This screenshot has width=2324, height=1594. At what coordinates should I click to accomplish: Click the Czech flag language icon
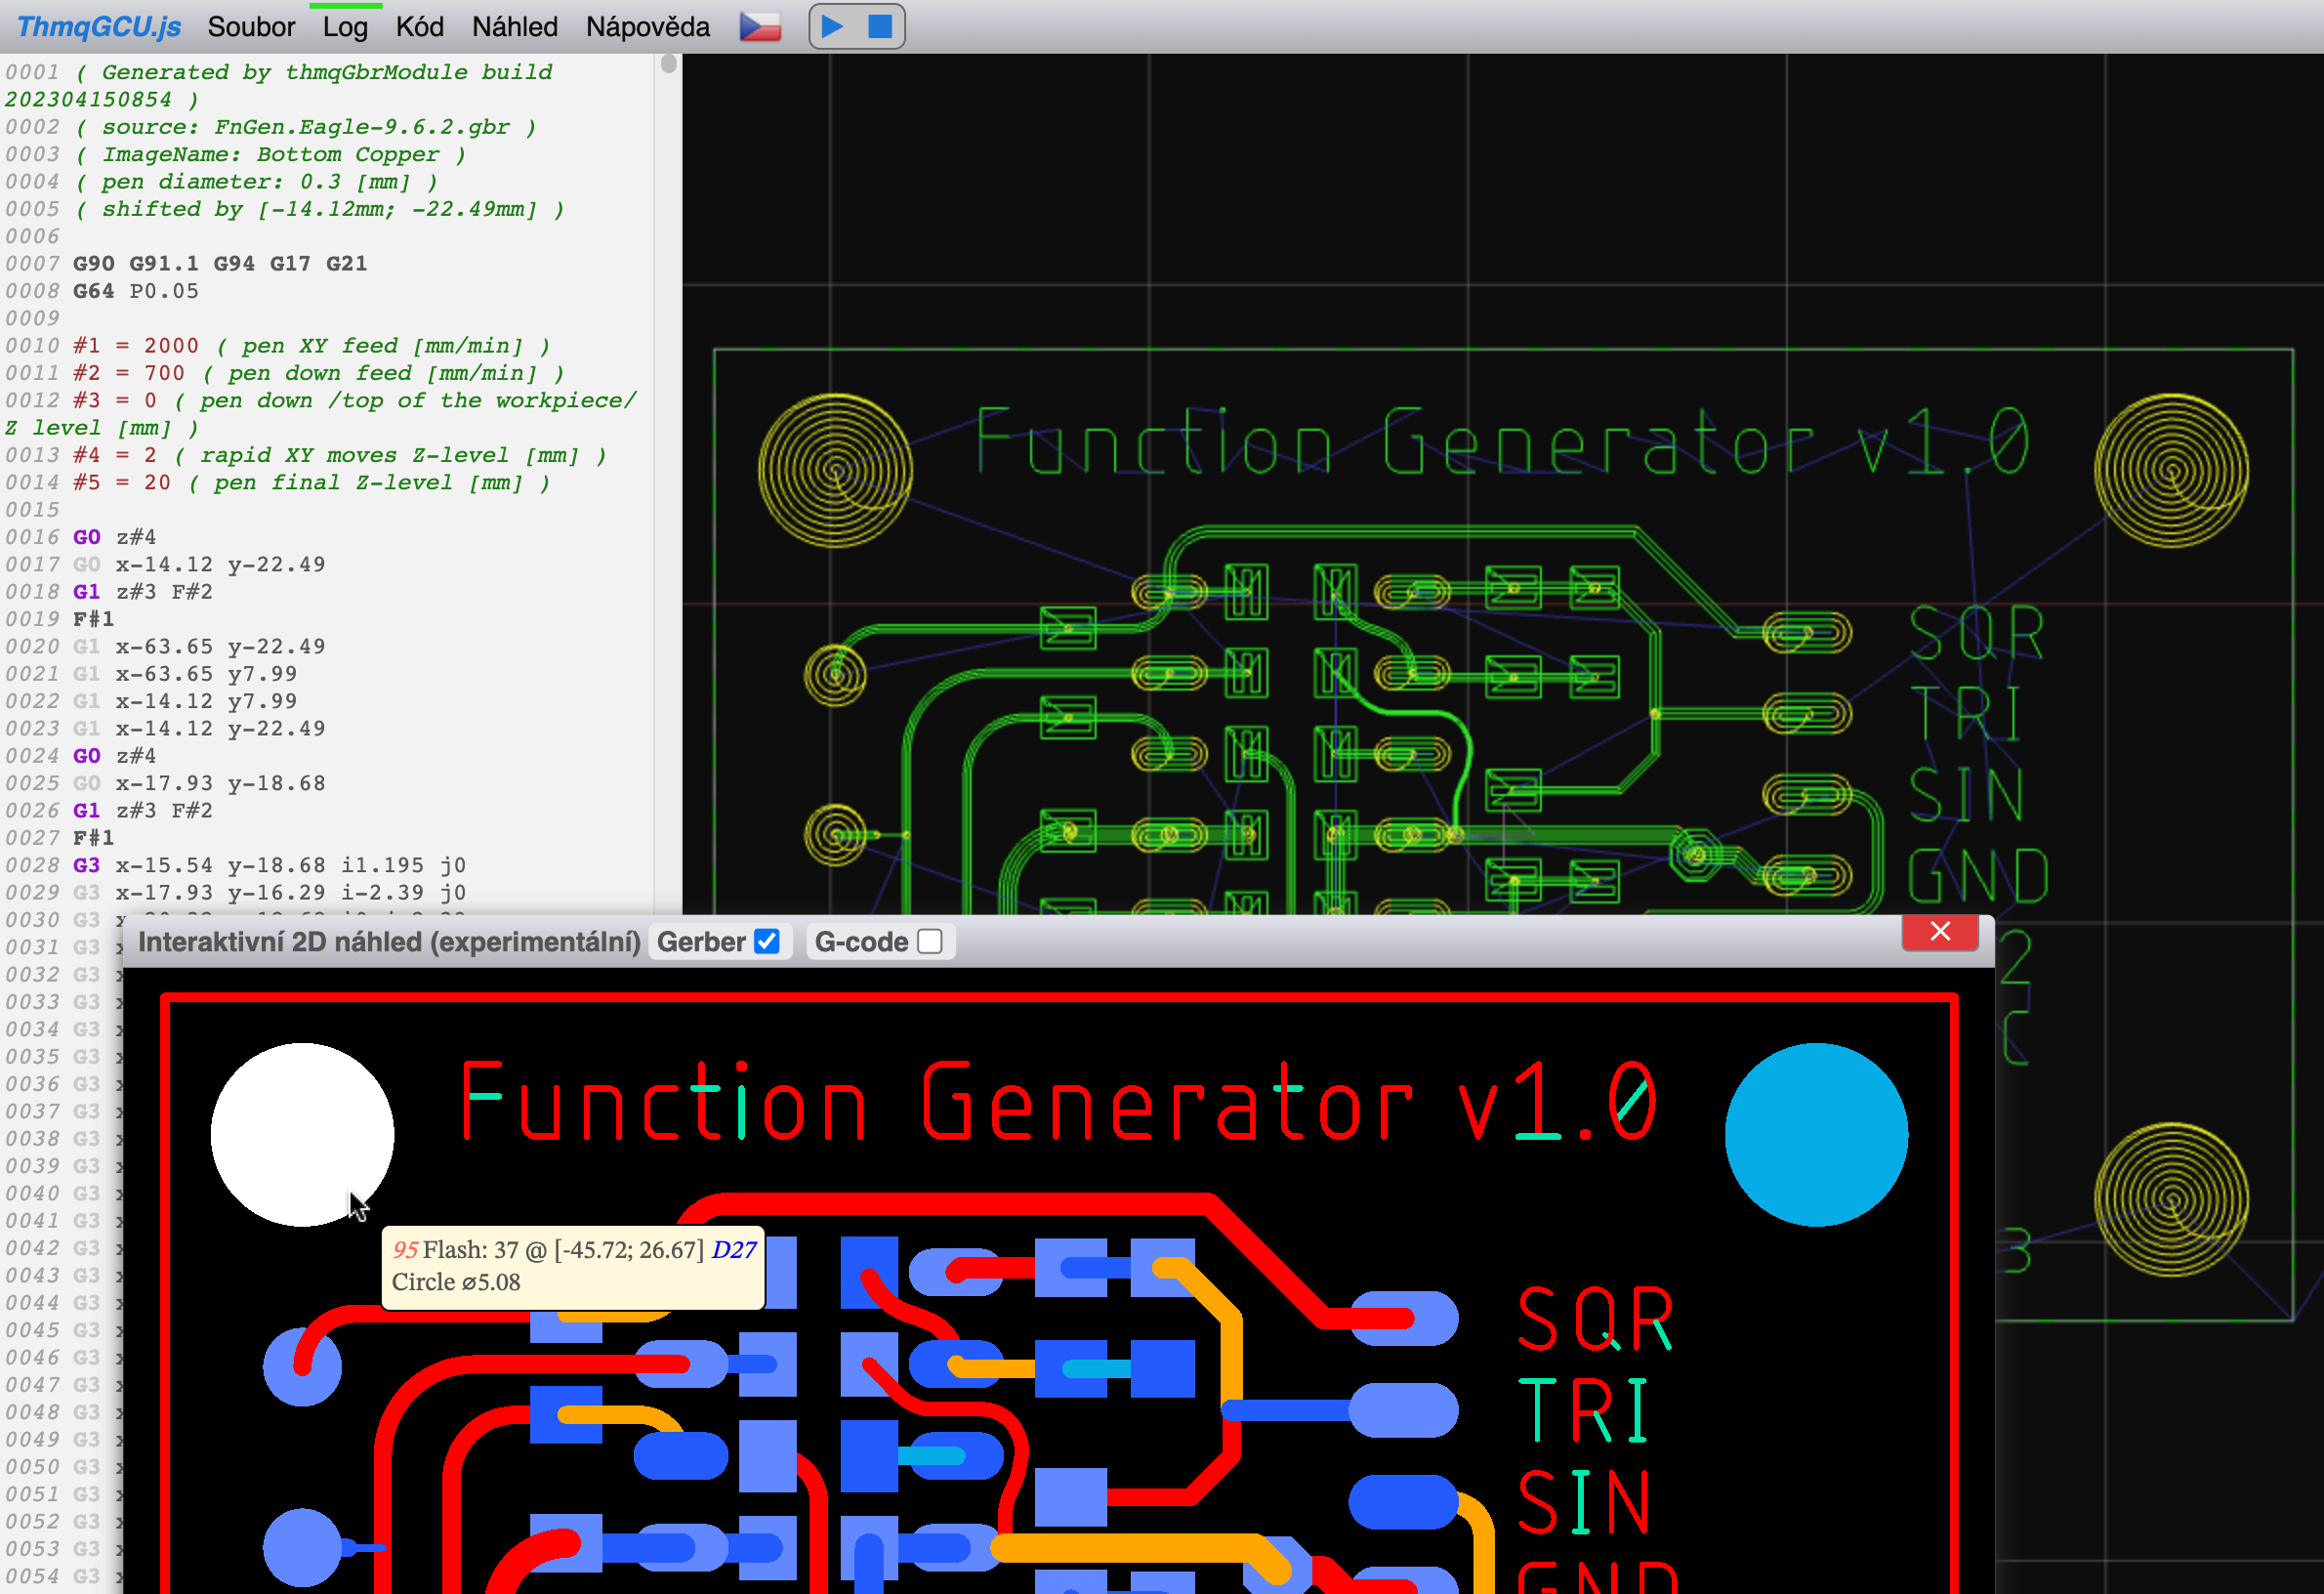760,26
